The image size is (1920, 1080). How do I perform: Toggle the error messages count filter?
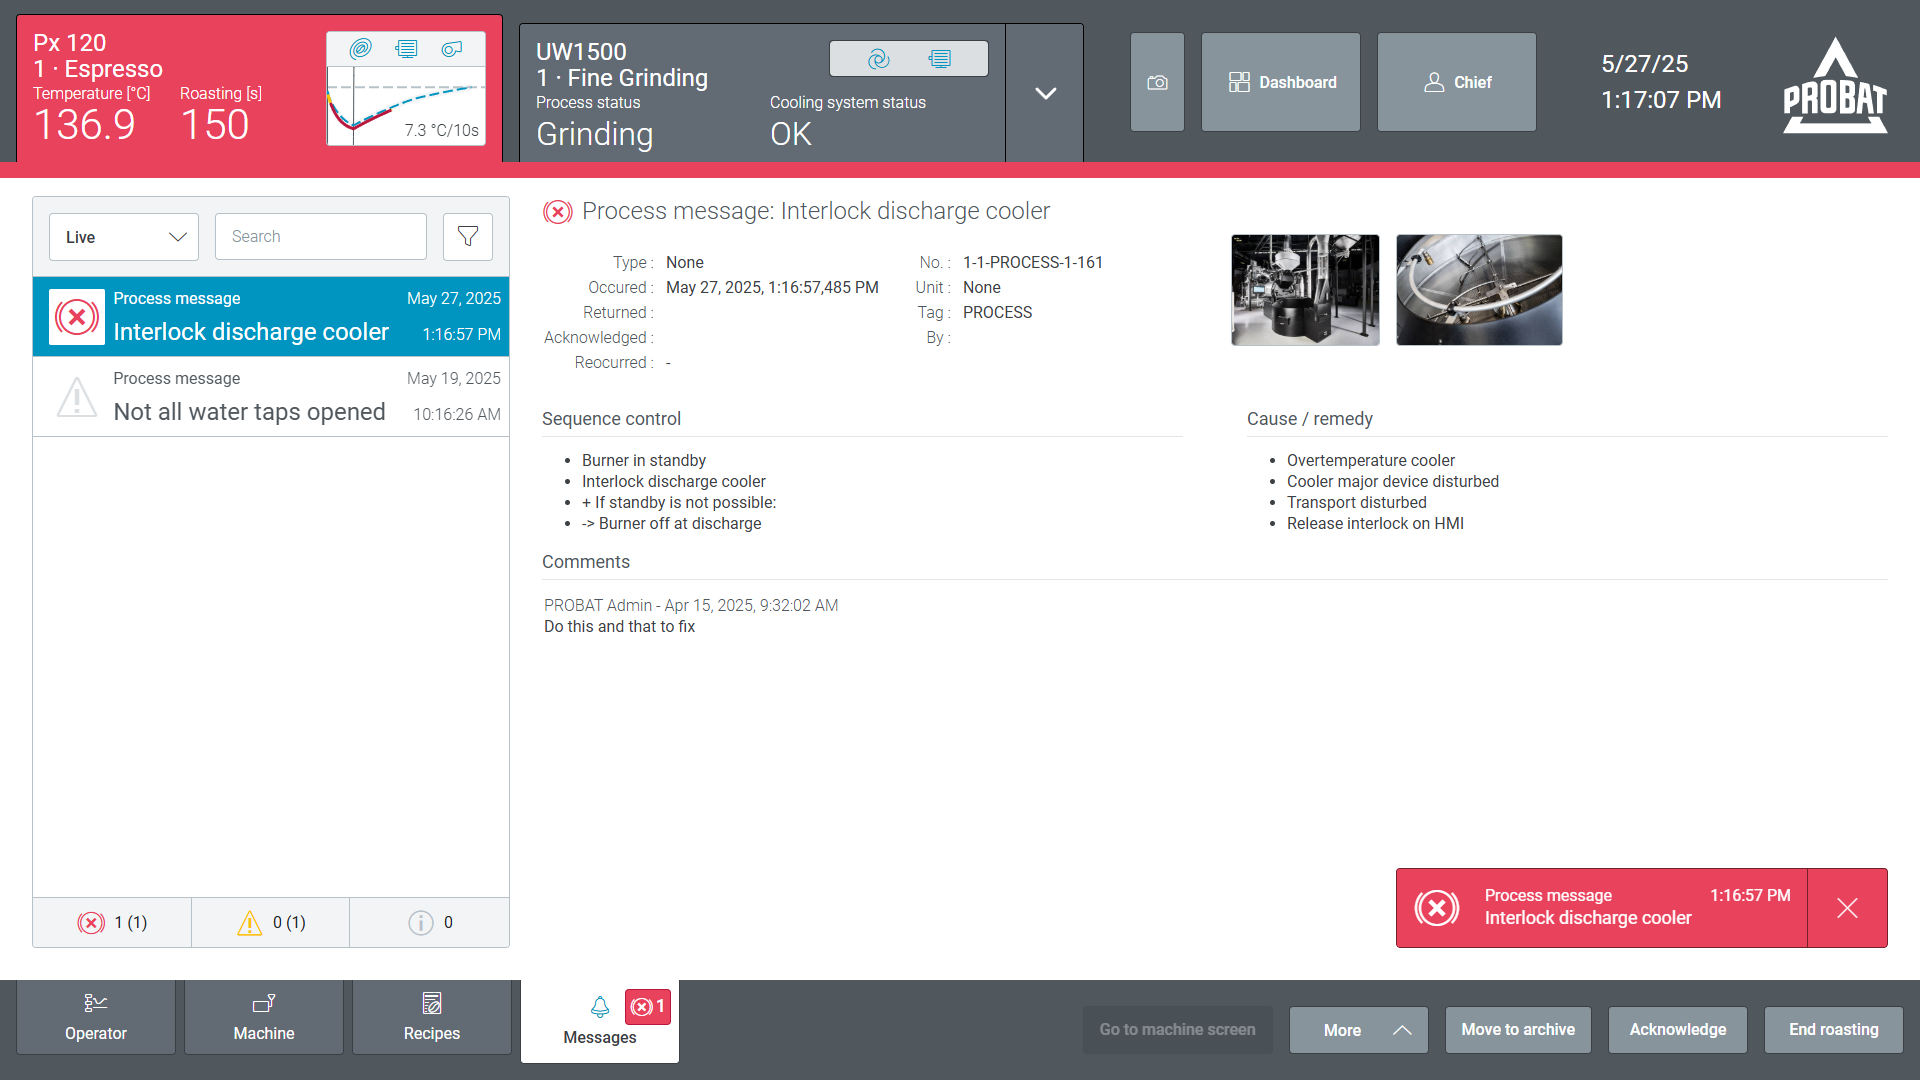(112, 922)
